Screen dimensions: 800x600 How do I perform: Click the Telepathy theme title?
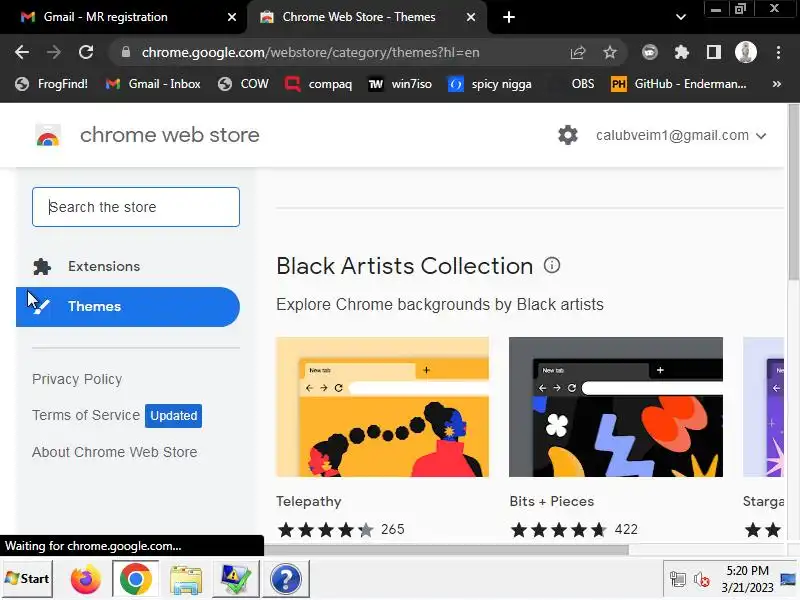[309, 502]
